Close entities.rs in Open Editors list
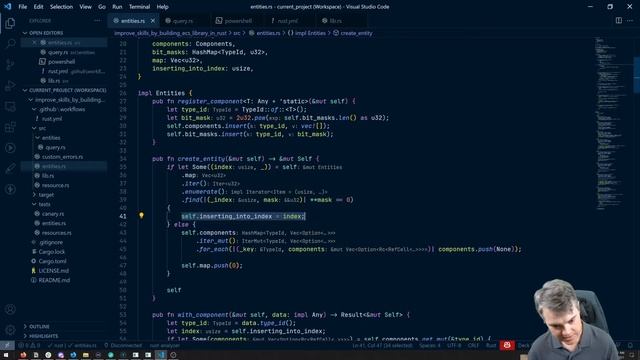This screenshot has width=640, height=360. tap(34, 42)
